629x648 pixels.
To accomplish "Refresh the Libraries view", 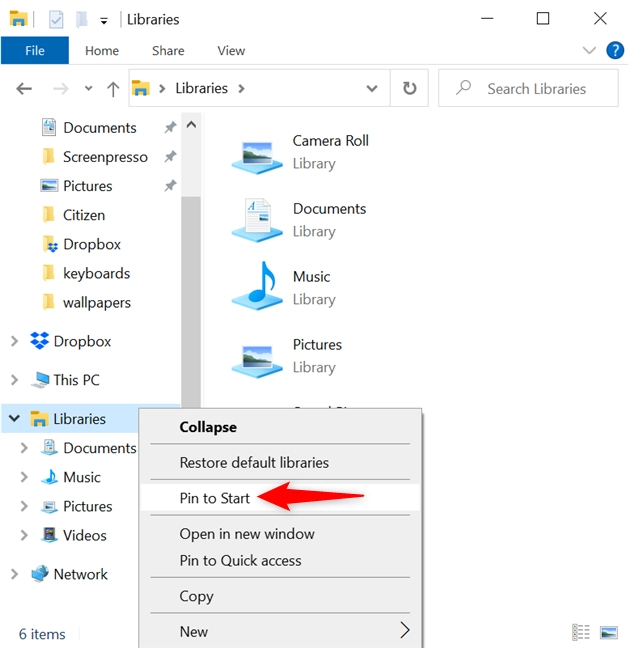I will (409, 88).
